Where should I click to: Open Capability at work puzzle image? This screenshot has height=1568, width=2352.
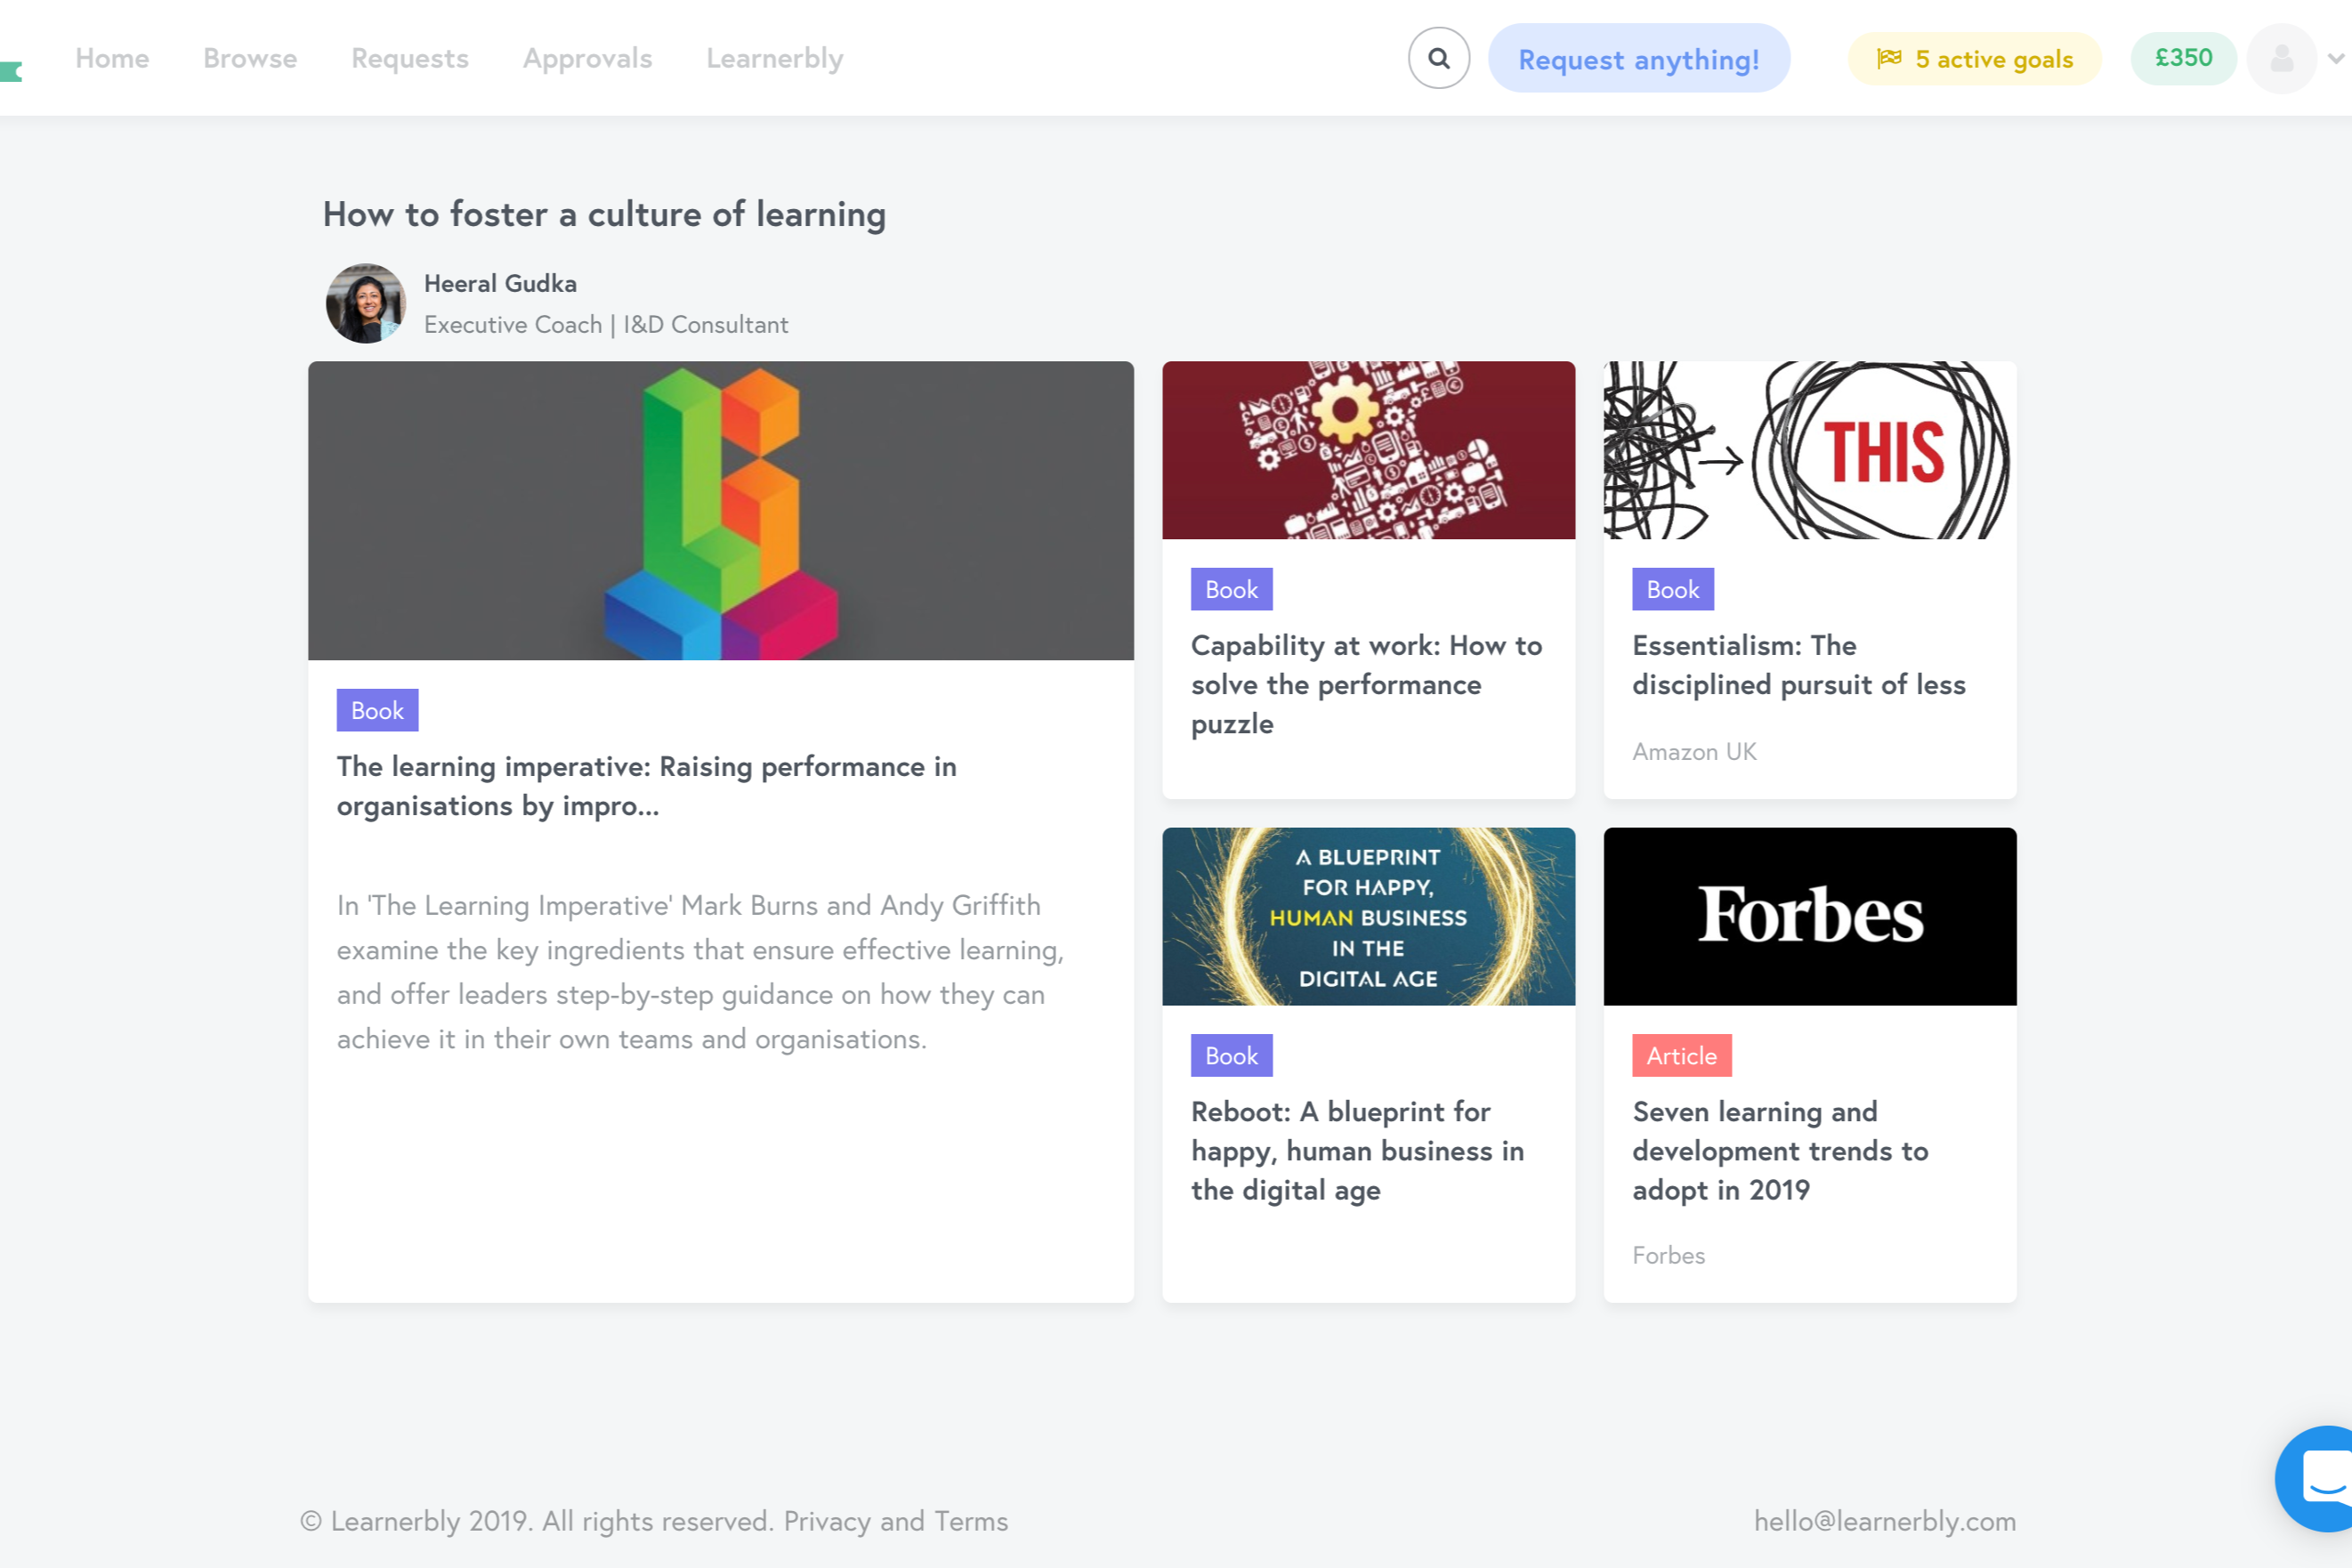[1368, 450]
